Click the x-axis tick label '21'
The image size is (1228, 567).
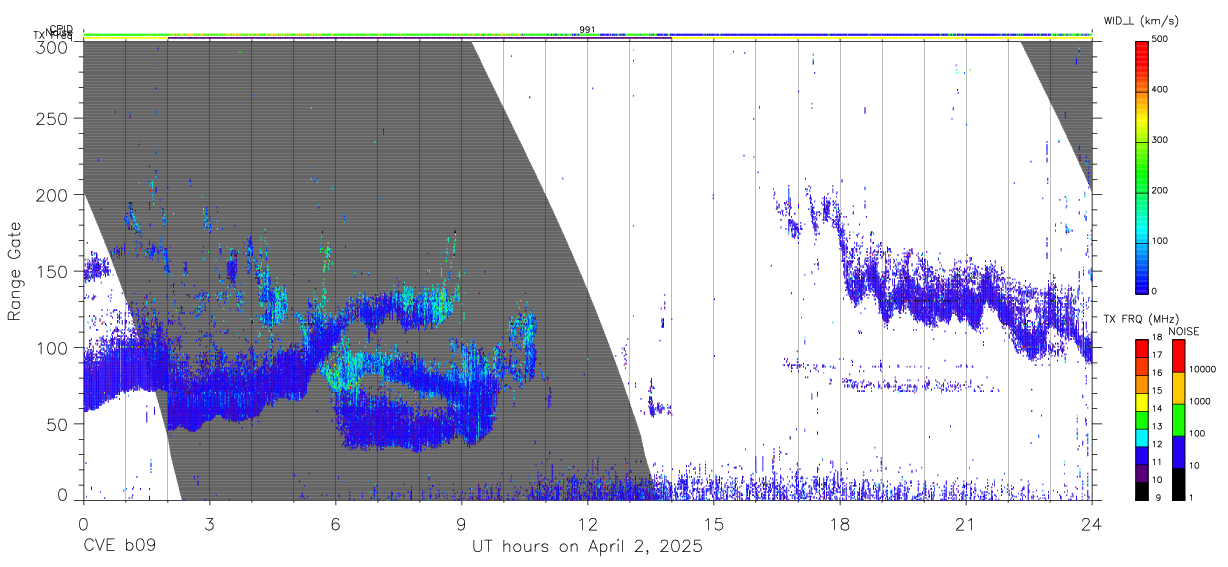(965, 524)
